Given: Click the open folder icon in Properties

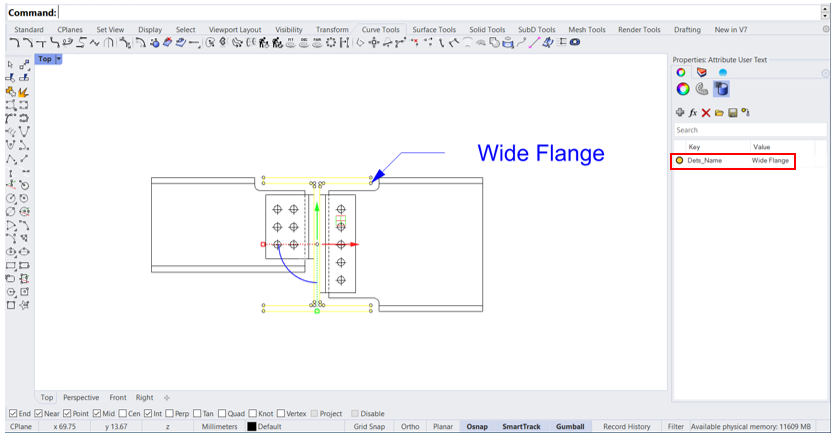Looking at the screenshot, I should point(719,113).
